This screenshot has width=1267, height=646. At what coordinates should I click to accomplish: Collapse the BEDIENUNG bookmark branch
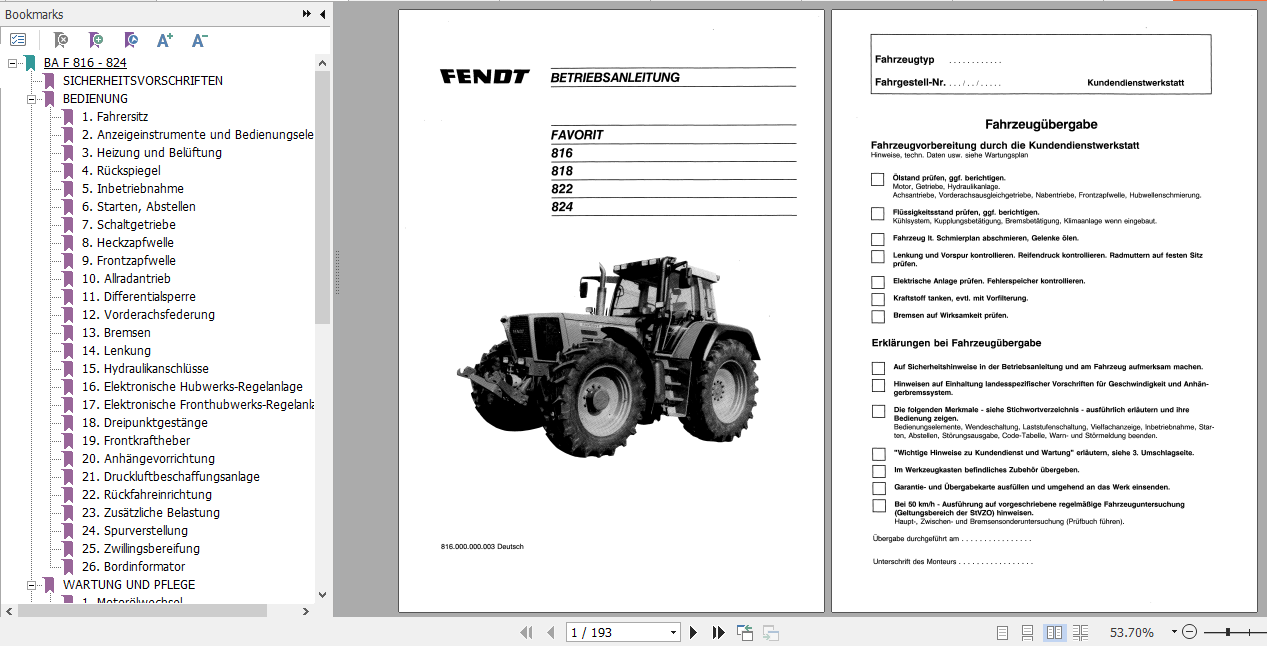point(31,99)
